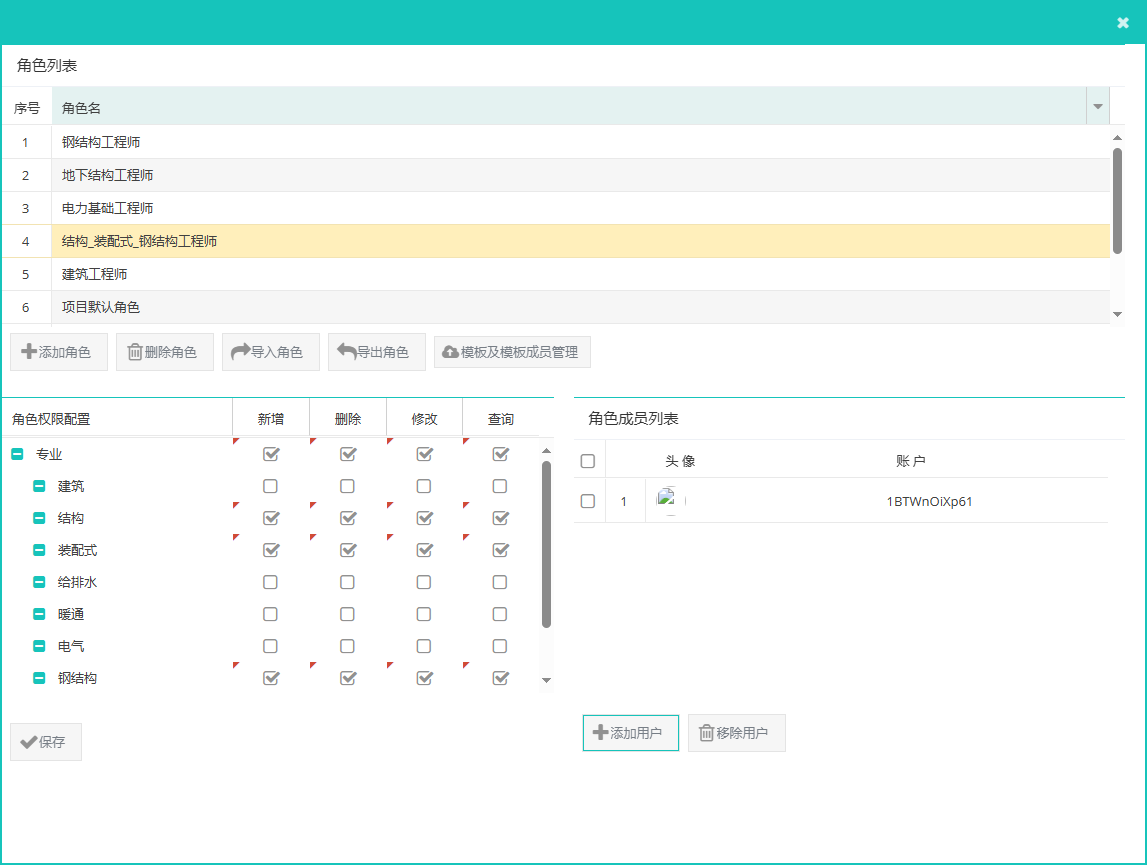
Task: Click the permission tree vertical scrollbar
Action: coord(546,545)
